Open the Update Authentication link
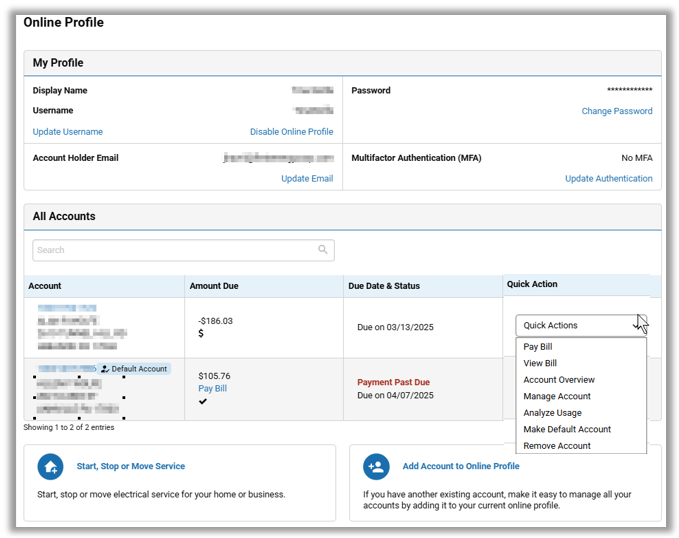This screenshot has height=538, width=679. click(608, 179)
